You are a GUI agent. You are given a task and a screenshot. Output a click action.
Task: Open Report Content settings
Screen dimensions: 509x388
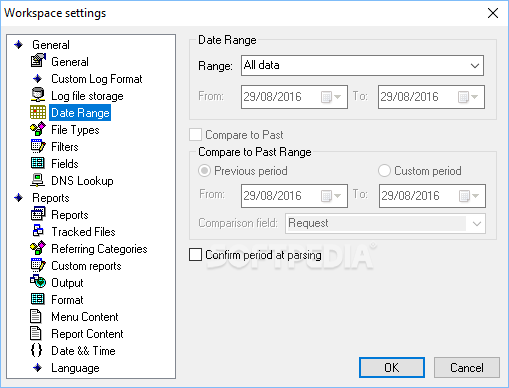pos(87,334)
